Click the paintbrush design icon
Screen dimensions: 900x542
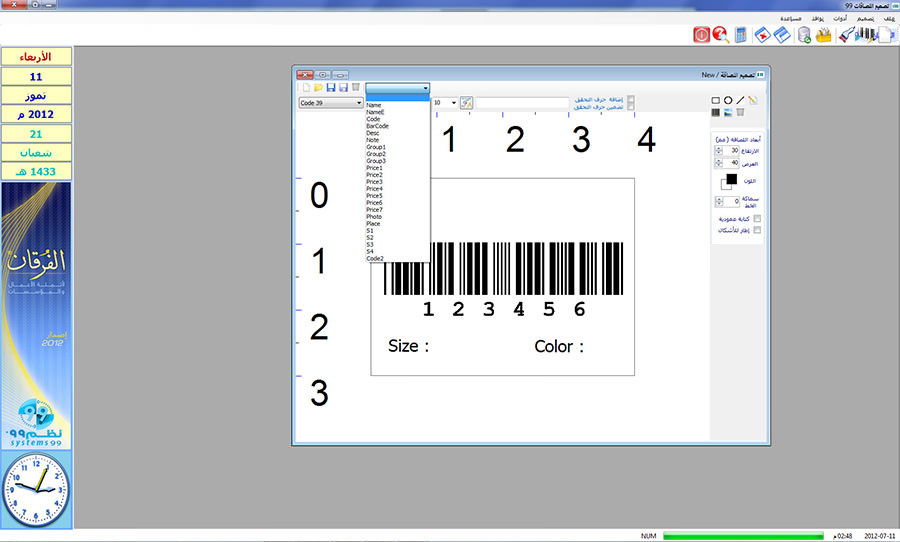click(845, 35)
